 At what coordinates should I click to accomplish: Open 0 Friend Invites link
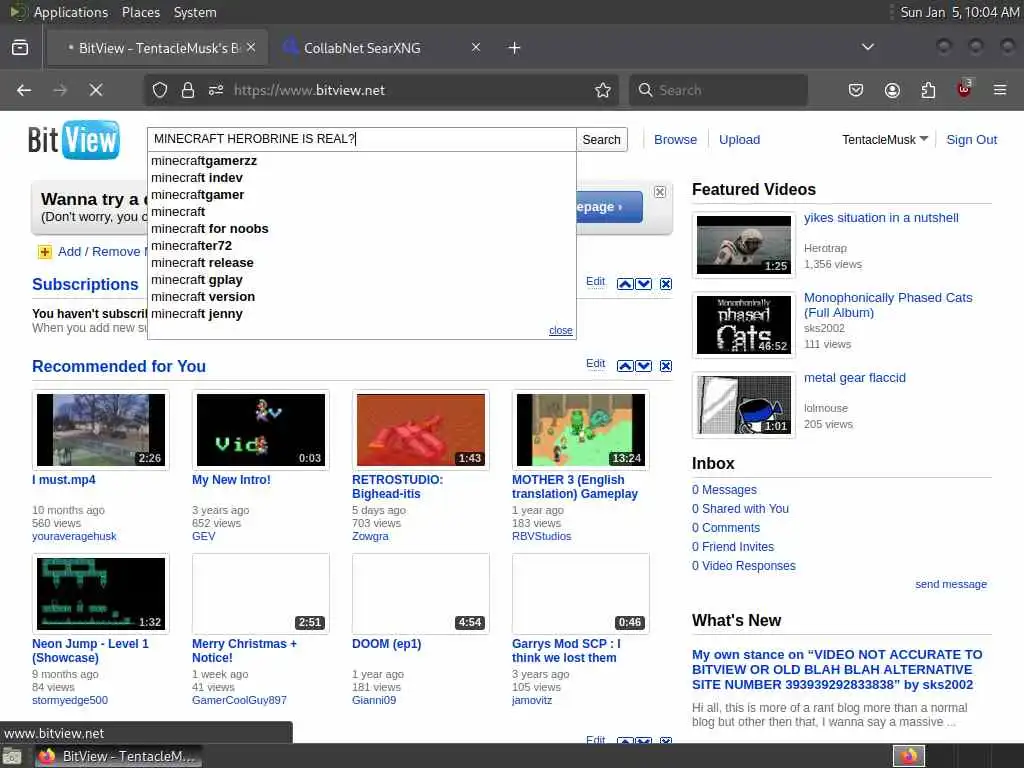point(733,547)
